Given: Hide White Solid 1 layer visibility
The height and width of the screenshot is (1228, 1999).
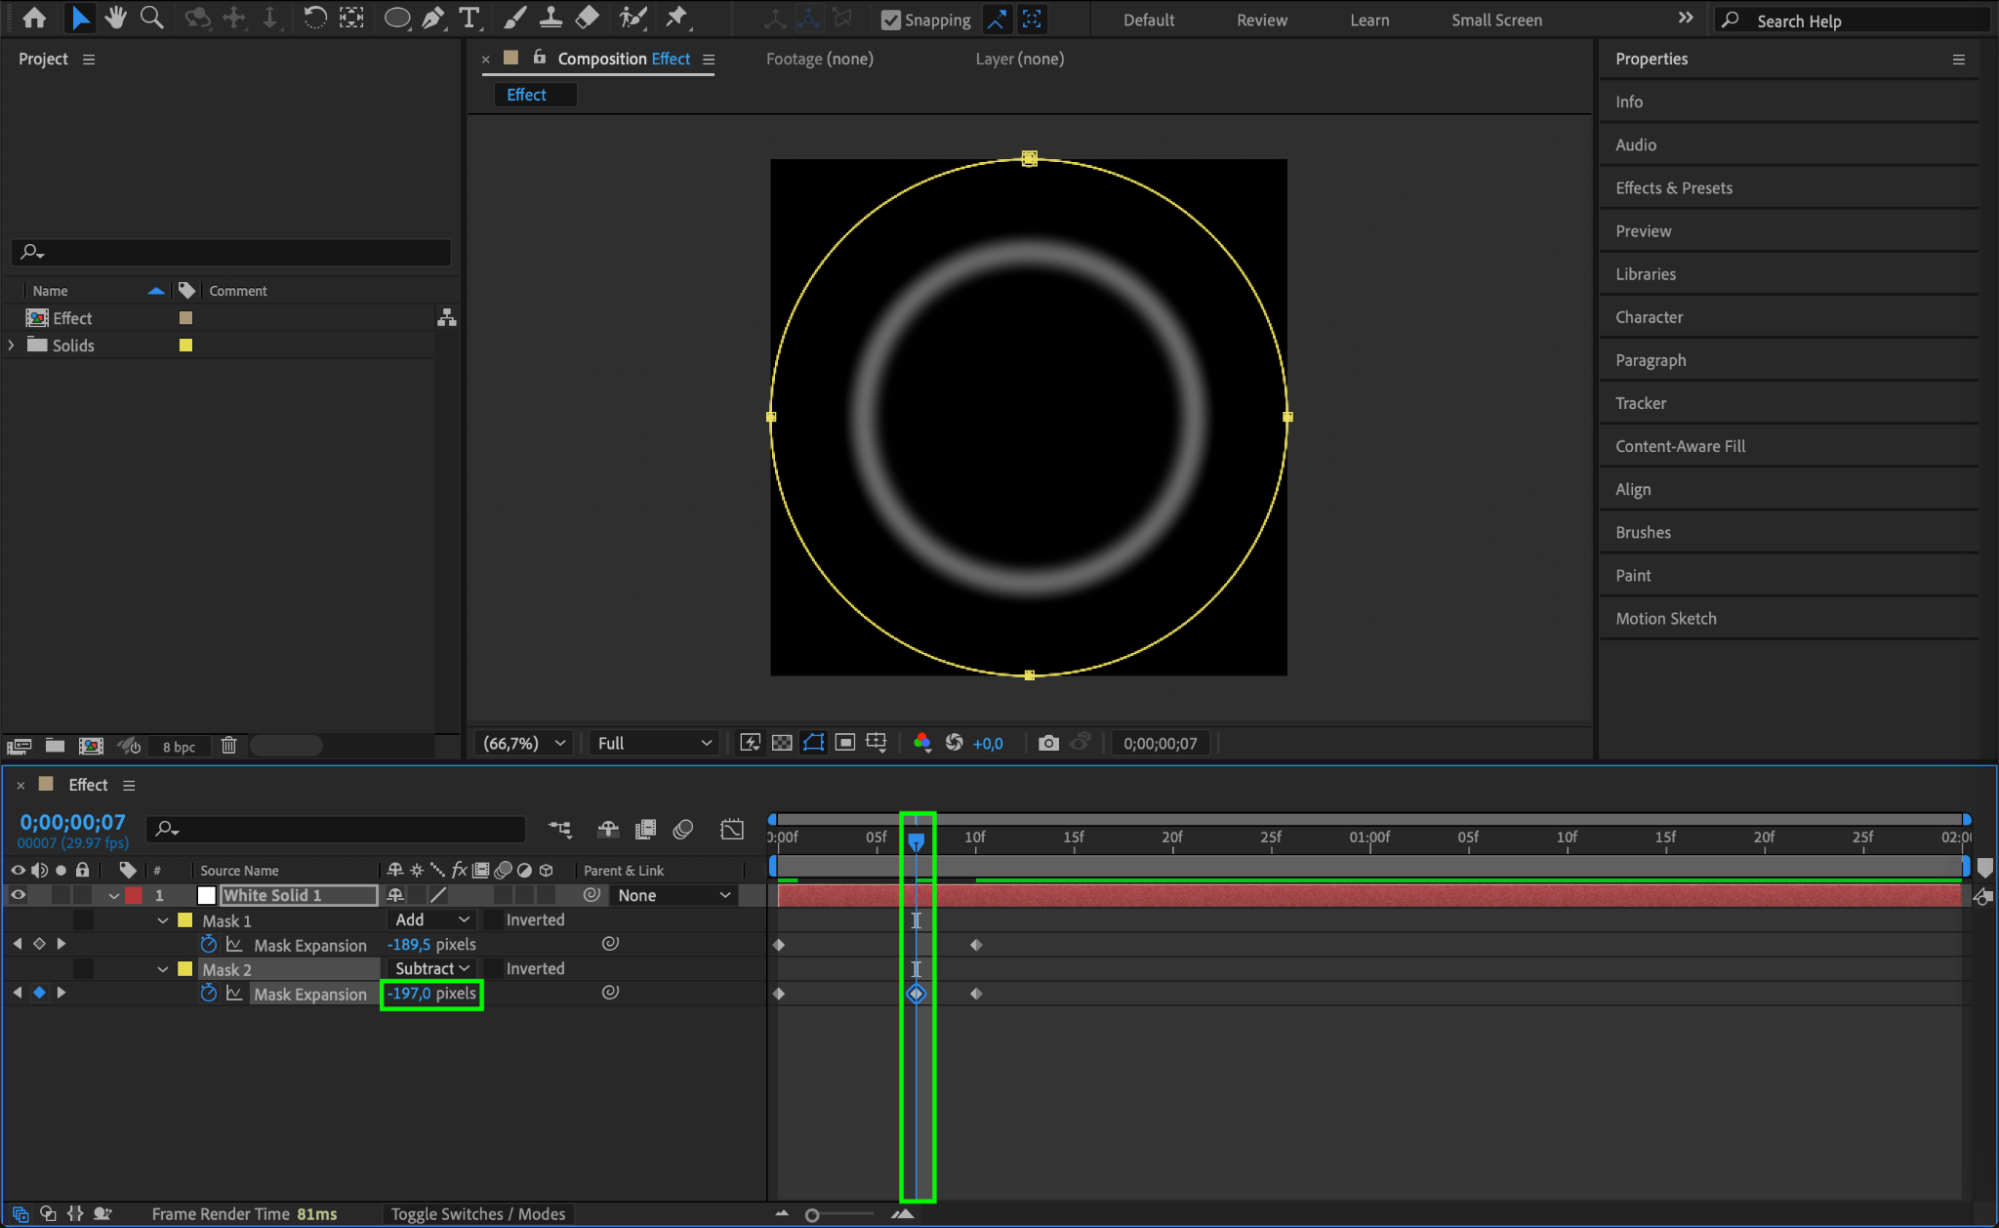Looking at the screenshot, I should pyautogui.click(x=18, y=895).
